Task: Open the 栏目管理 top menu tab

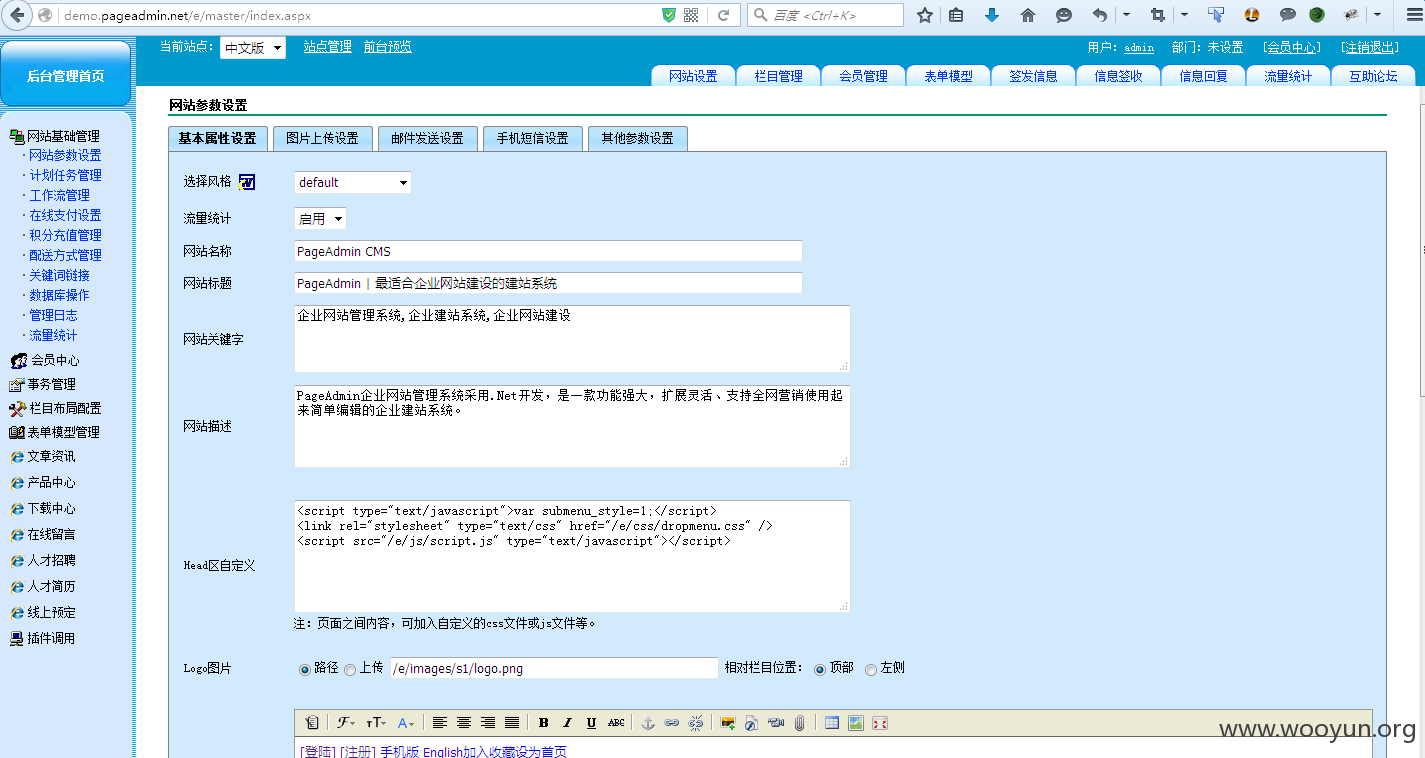Action: (778, 76)
